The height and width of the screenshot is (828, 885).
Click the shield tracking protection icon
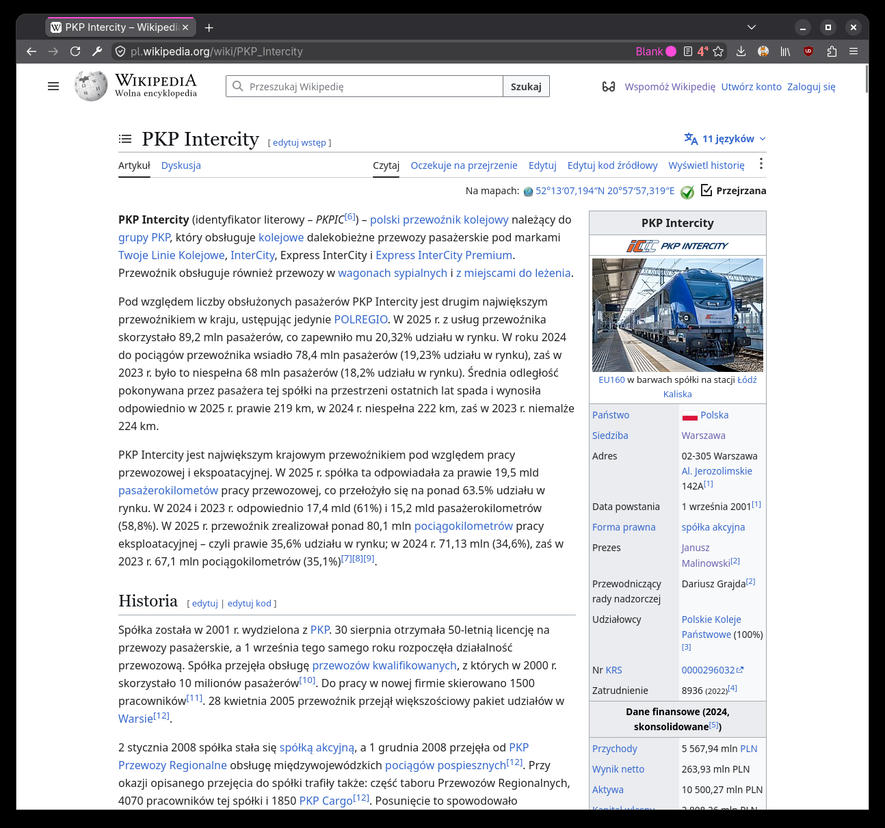pos(120,51)
